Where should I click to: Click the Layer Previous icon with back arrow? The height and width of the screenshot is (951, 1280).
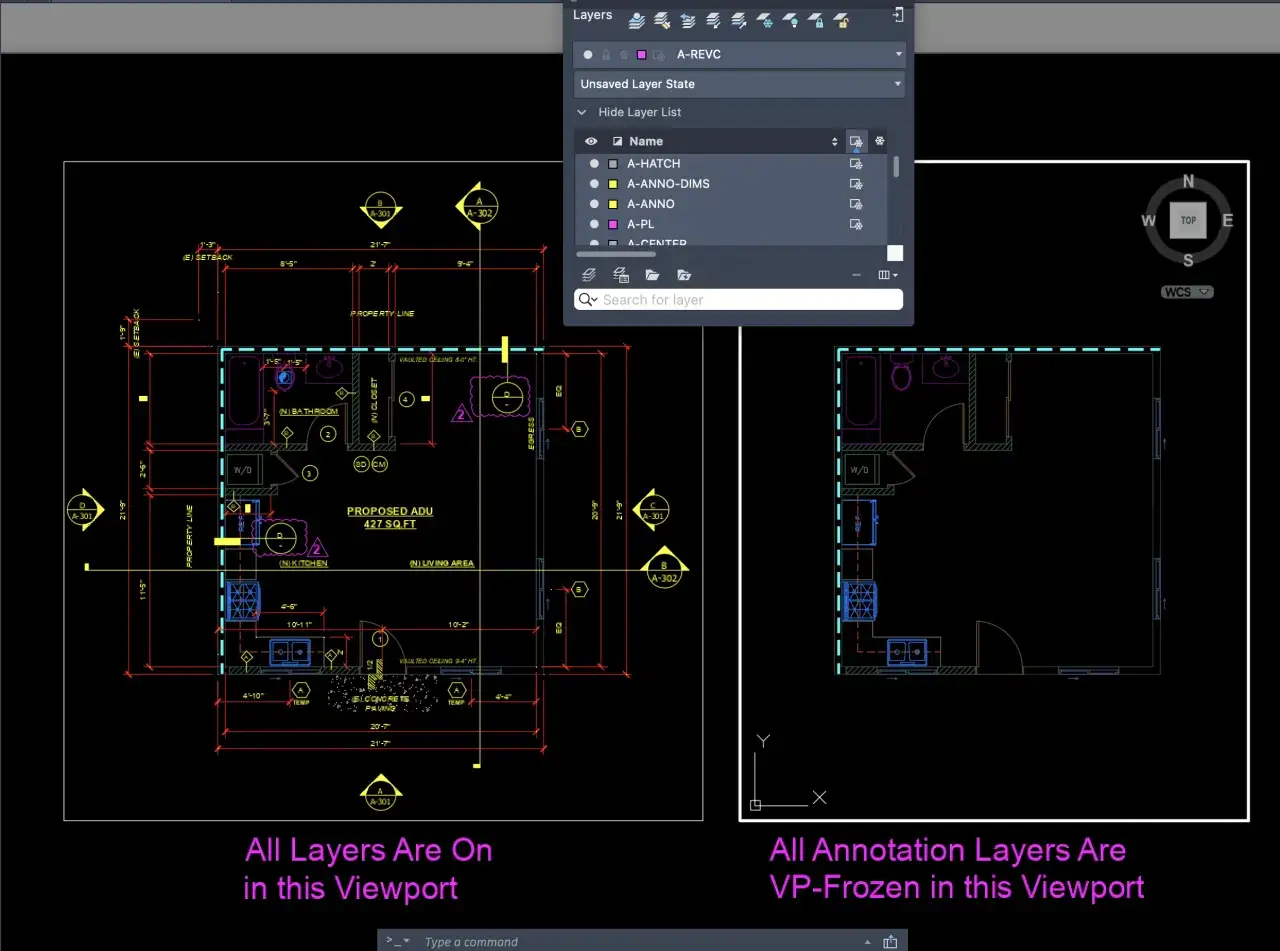click(x=688, y=19)
